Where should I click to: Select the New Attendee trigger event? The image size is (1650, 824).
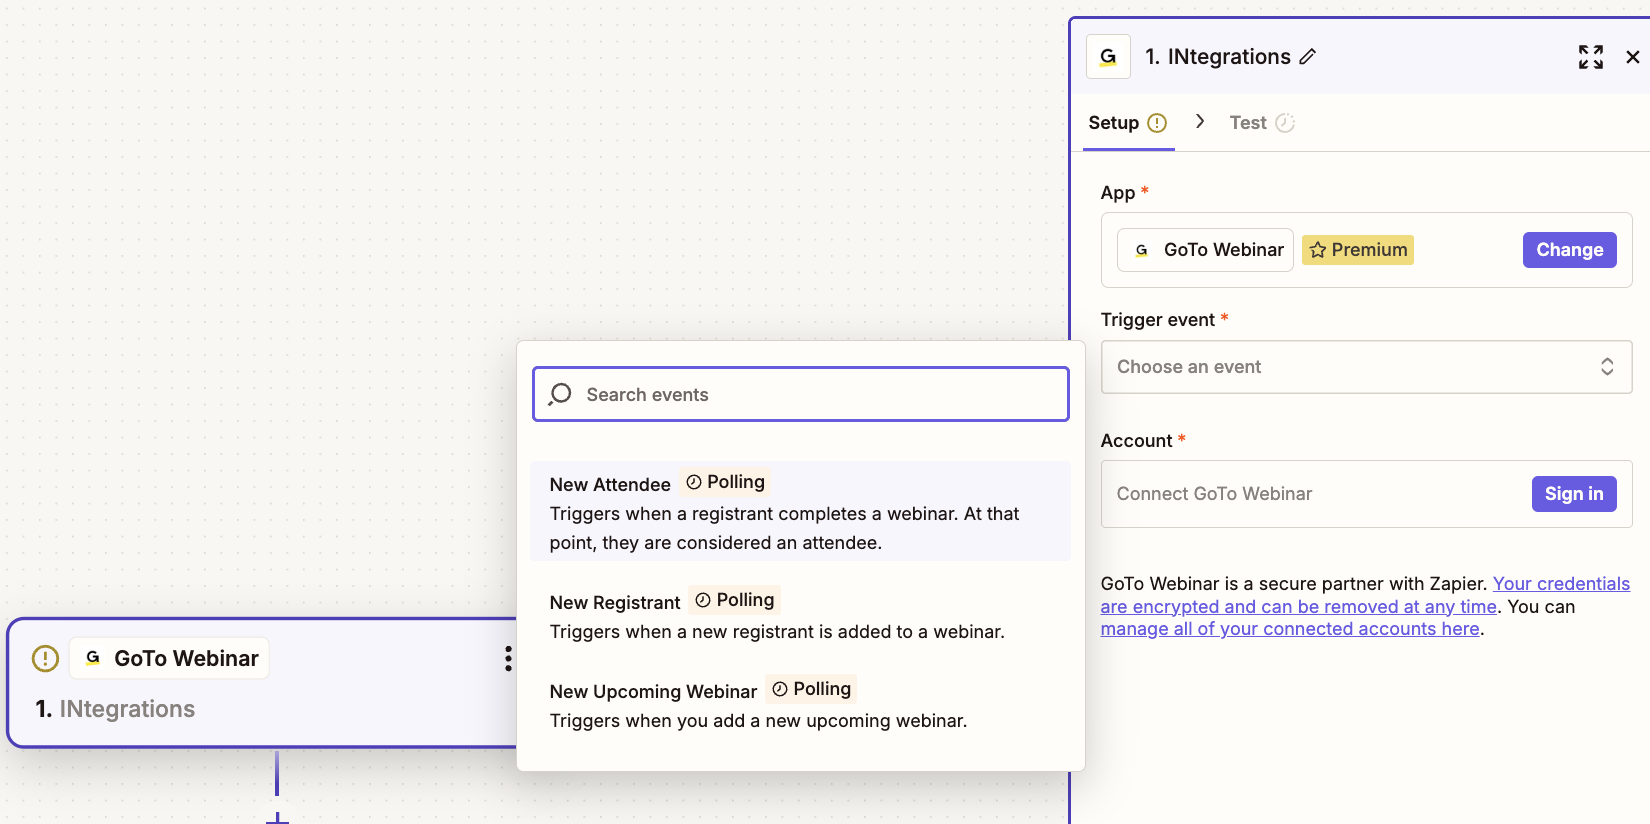click(x=800, y=511)
